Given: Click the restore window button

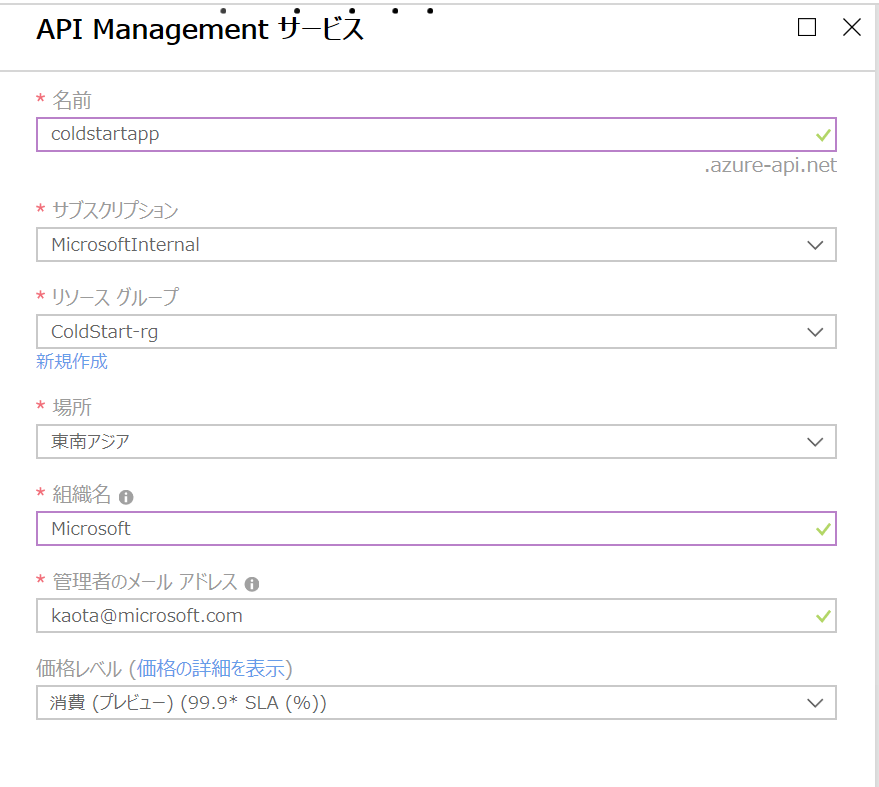Looking at the screenshot, I should point(807,28).
